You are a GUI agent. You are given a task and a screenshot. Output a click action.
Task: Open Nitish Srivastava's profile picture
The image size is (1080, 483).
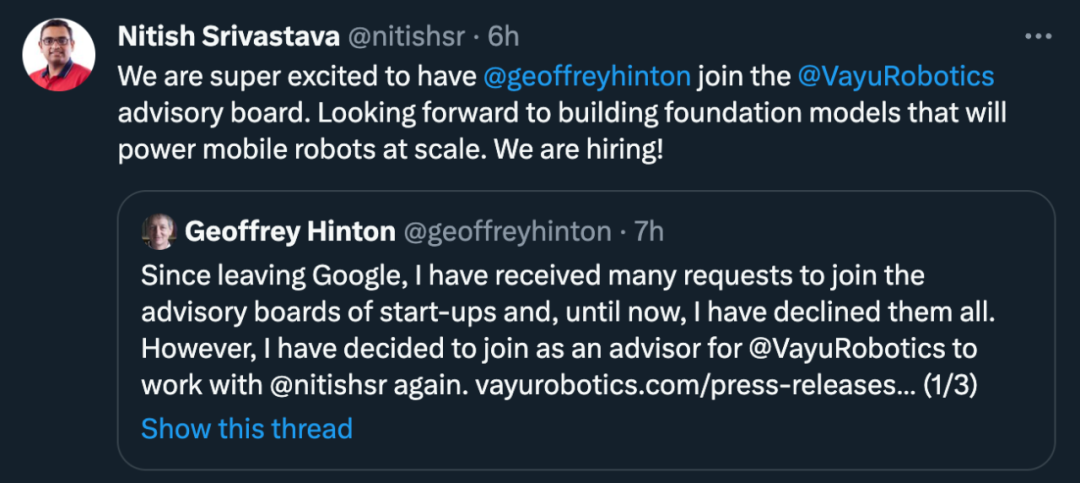58,55
